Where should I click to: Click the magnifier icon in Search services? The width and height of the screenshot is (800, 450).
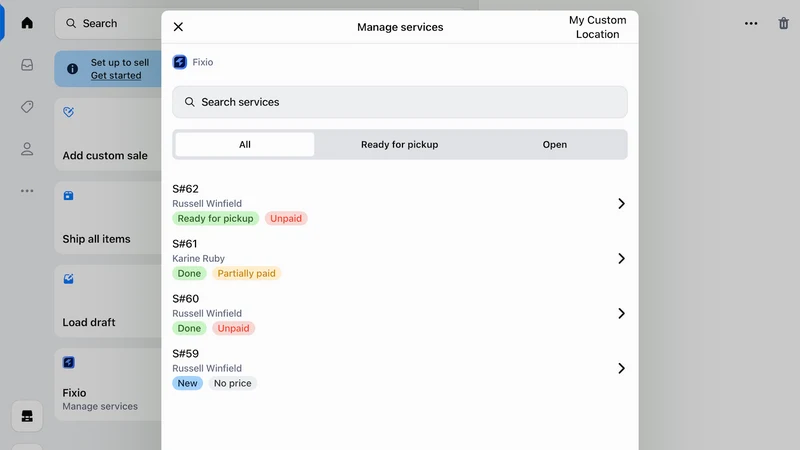click(189, 102)
